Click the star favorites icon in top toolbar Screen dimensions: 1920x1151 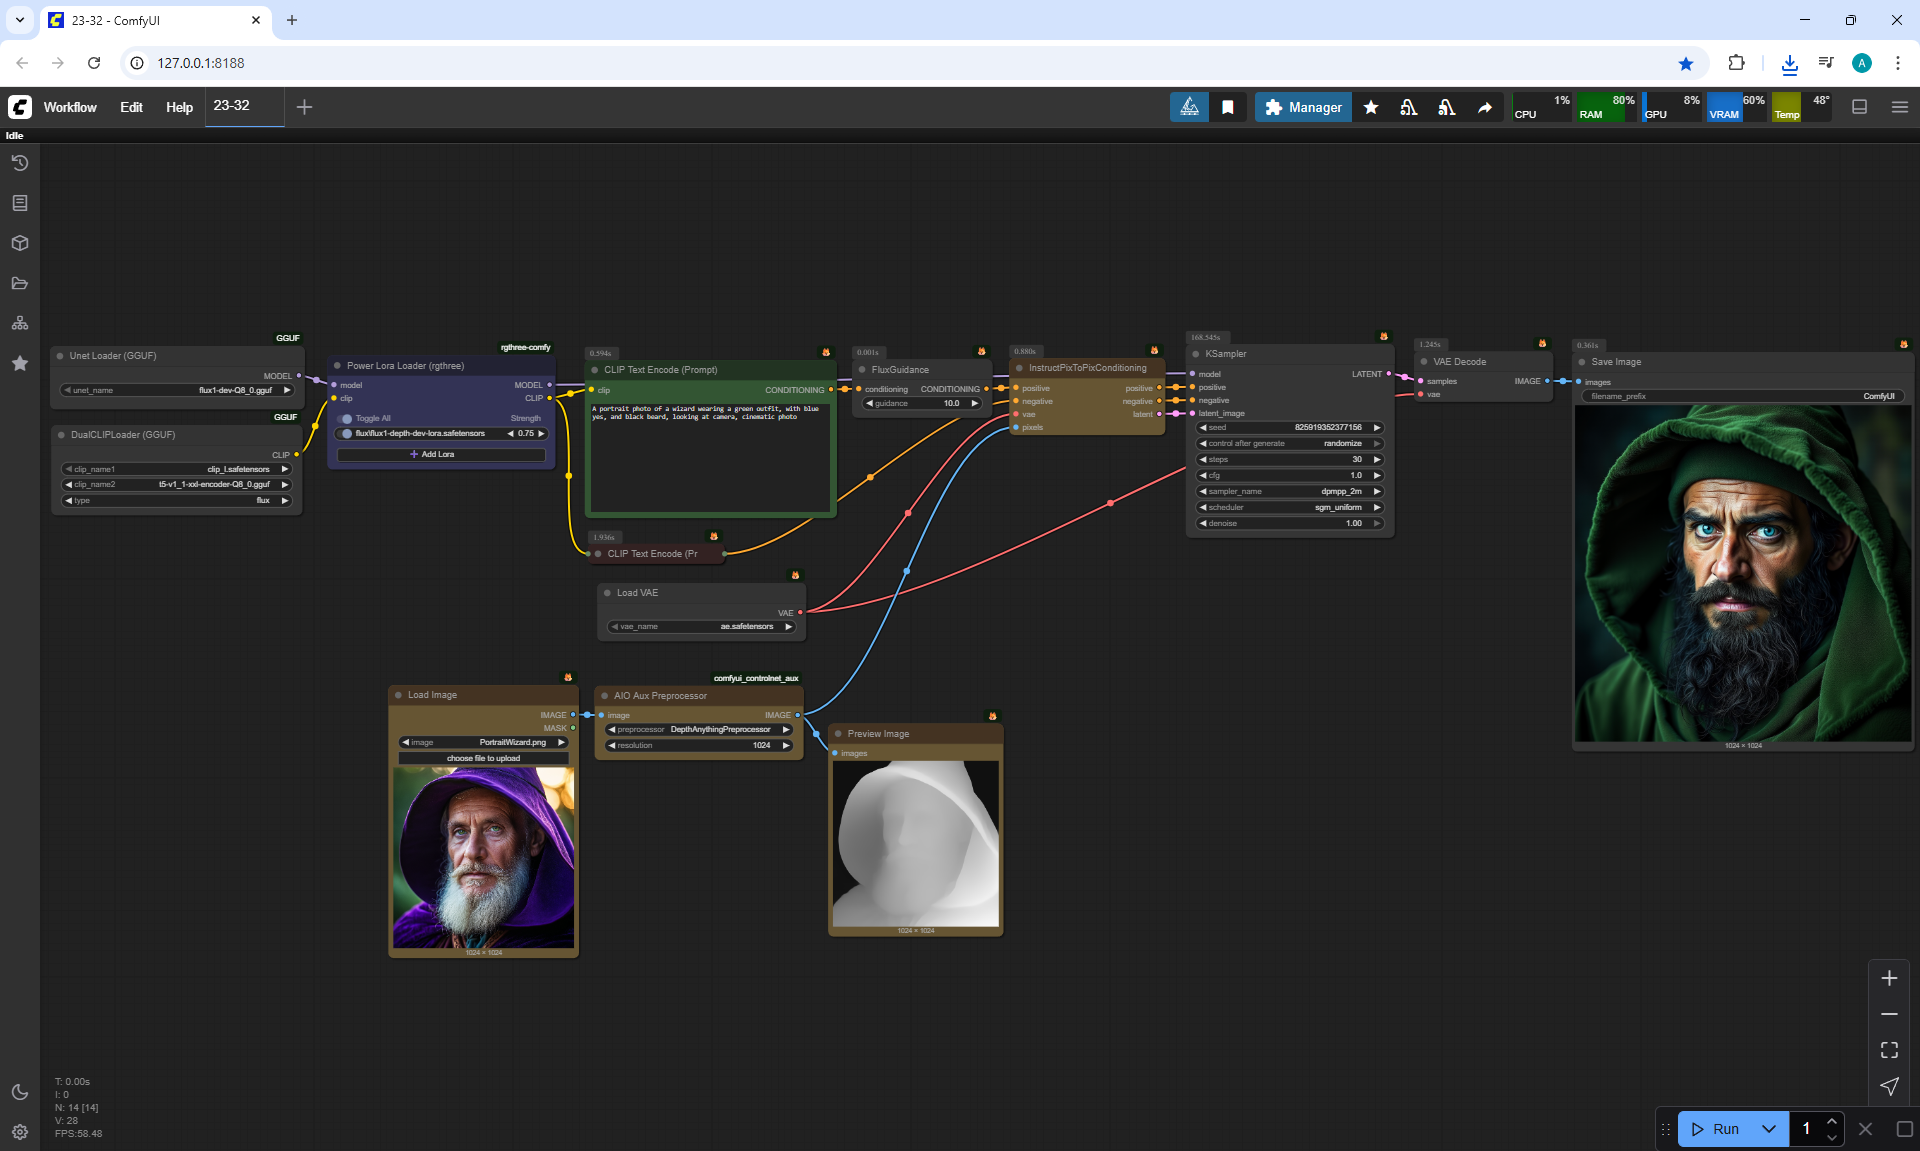click(1371, 107)
